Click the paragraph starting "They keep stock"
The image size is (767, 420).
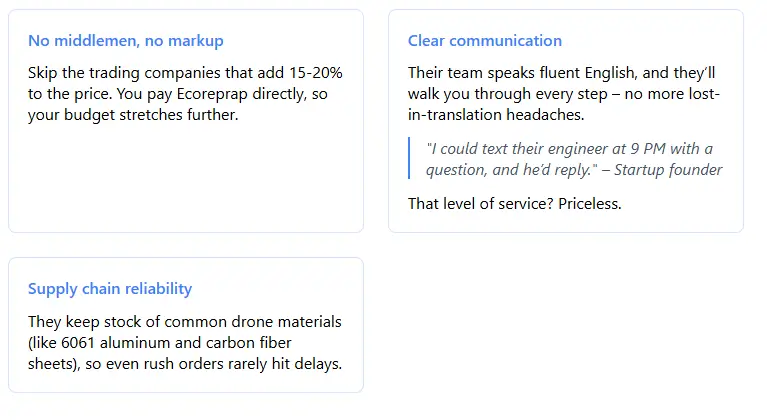click(x=185, y=342)
